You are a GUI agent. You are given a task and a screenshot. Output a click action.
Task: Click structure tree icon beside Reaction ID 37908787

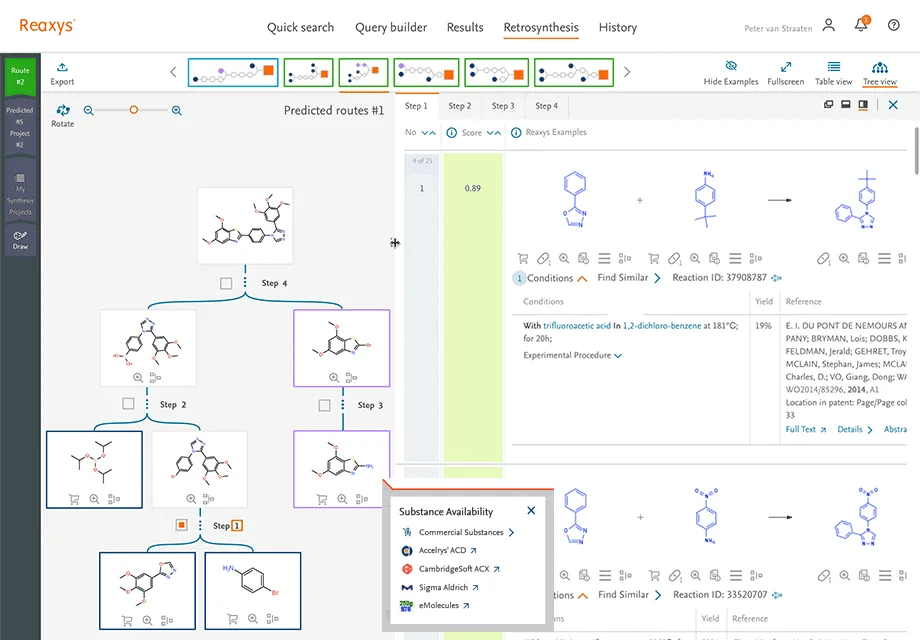click(777, 278)
